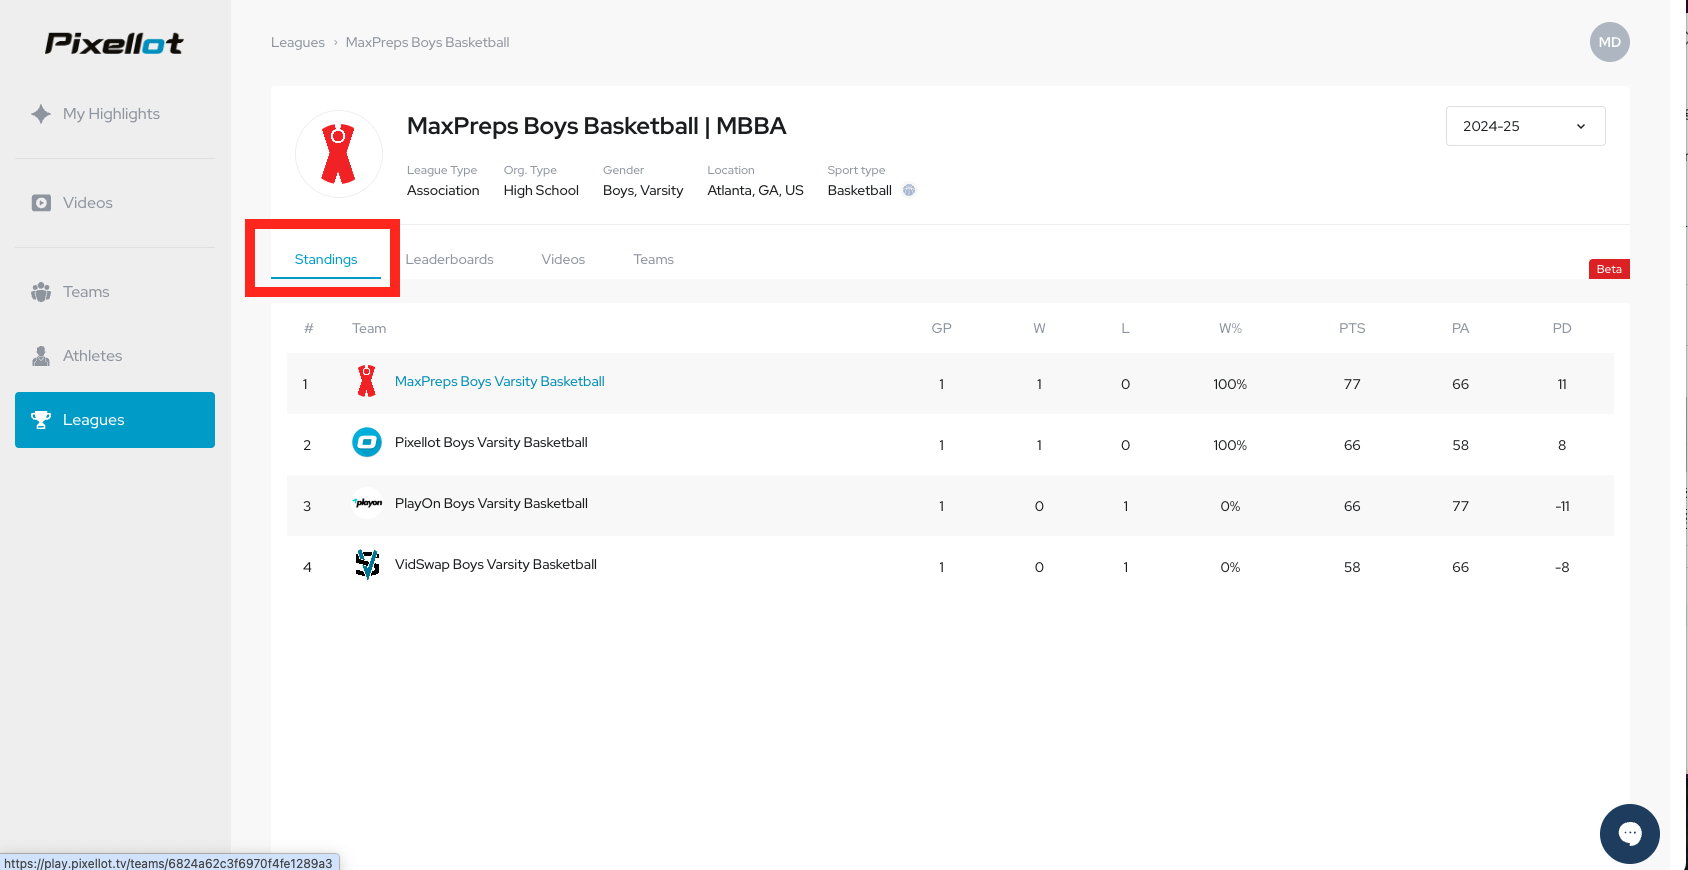This screenshot has height=870, width=1688.
Task: Click PlayOn team logo in standings
Action: (x=367, y=503)
